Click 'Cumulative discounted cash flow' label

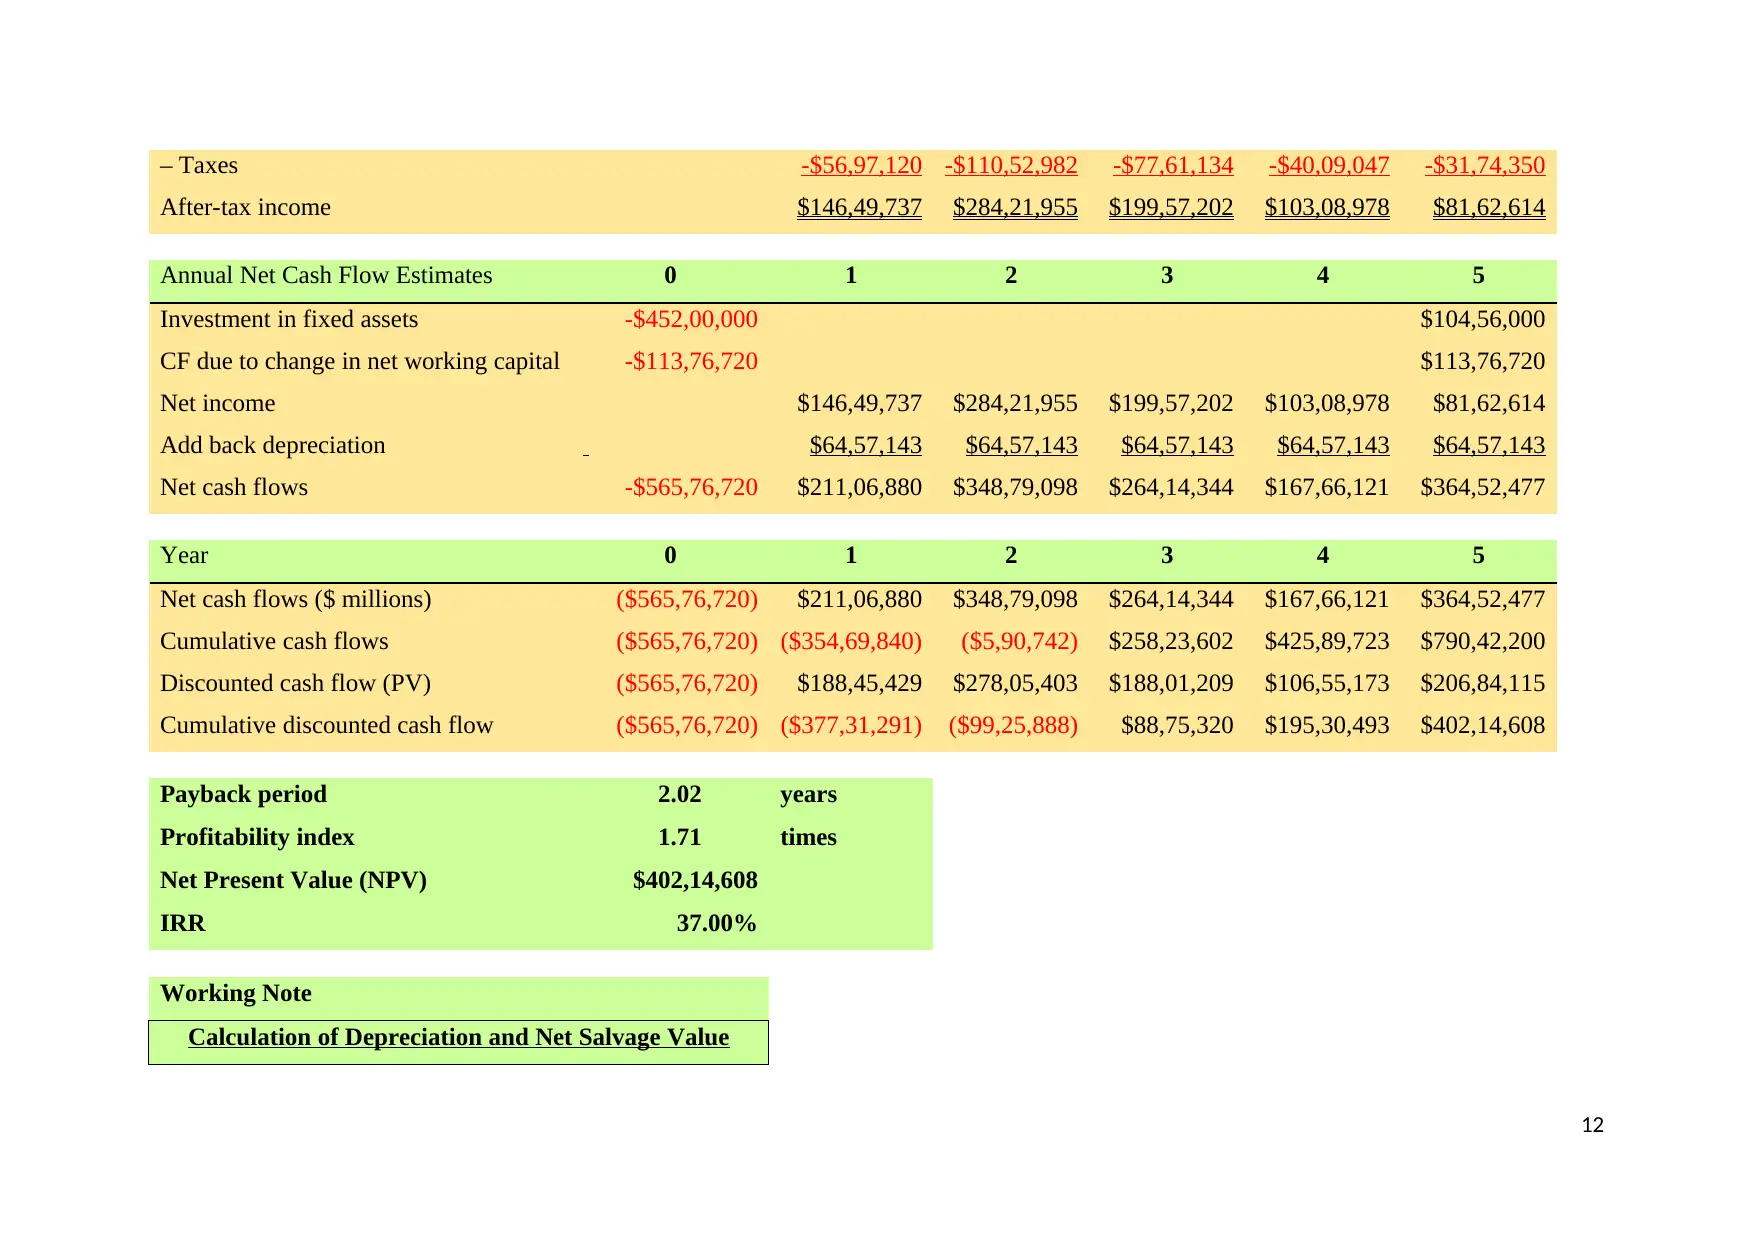click(326, 726)
